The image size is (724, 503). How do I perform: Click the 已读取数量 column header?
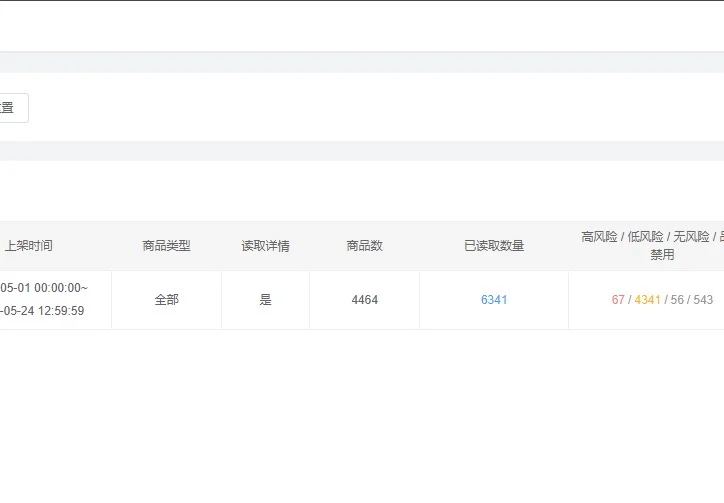(494, 246)
